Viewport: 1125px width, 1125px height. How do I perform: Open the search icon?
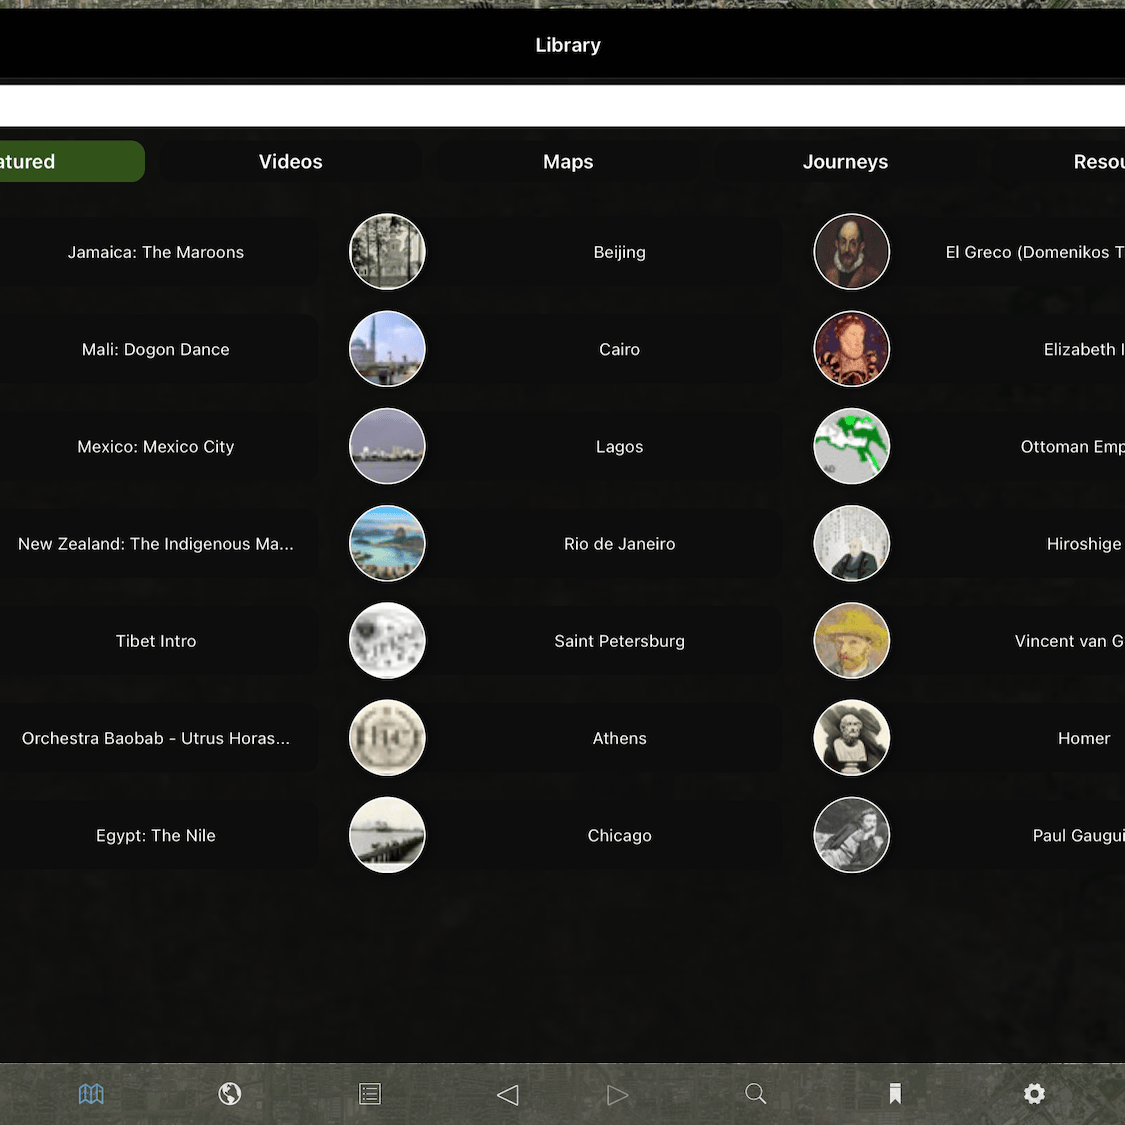755,1094
